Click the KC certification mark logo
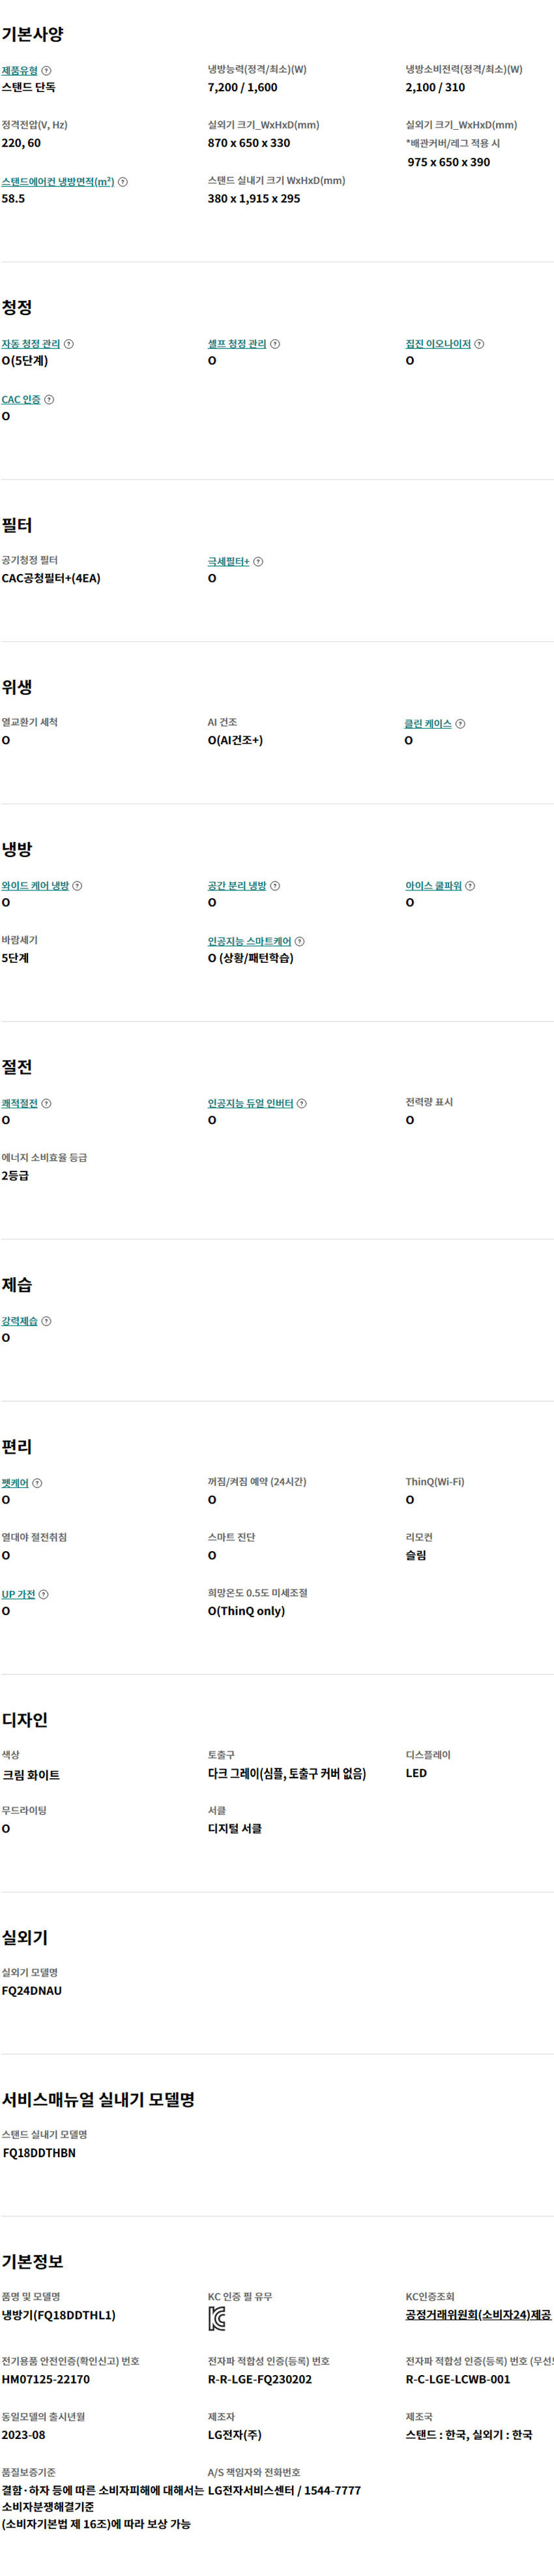 217,2318
